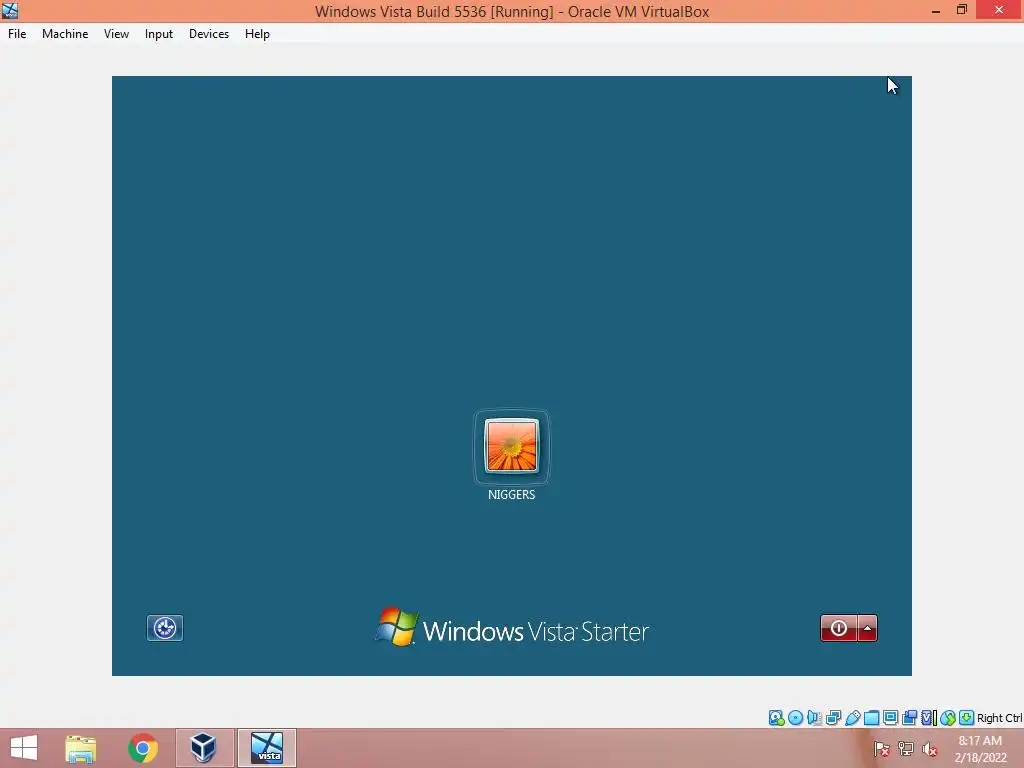Minimize the VirtualBox window
The height and width of the screenshot is (768, 1024).
(936, 10)
